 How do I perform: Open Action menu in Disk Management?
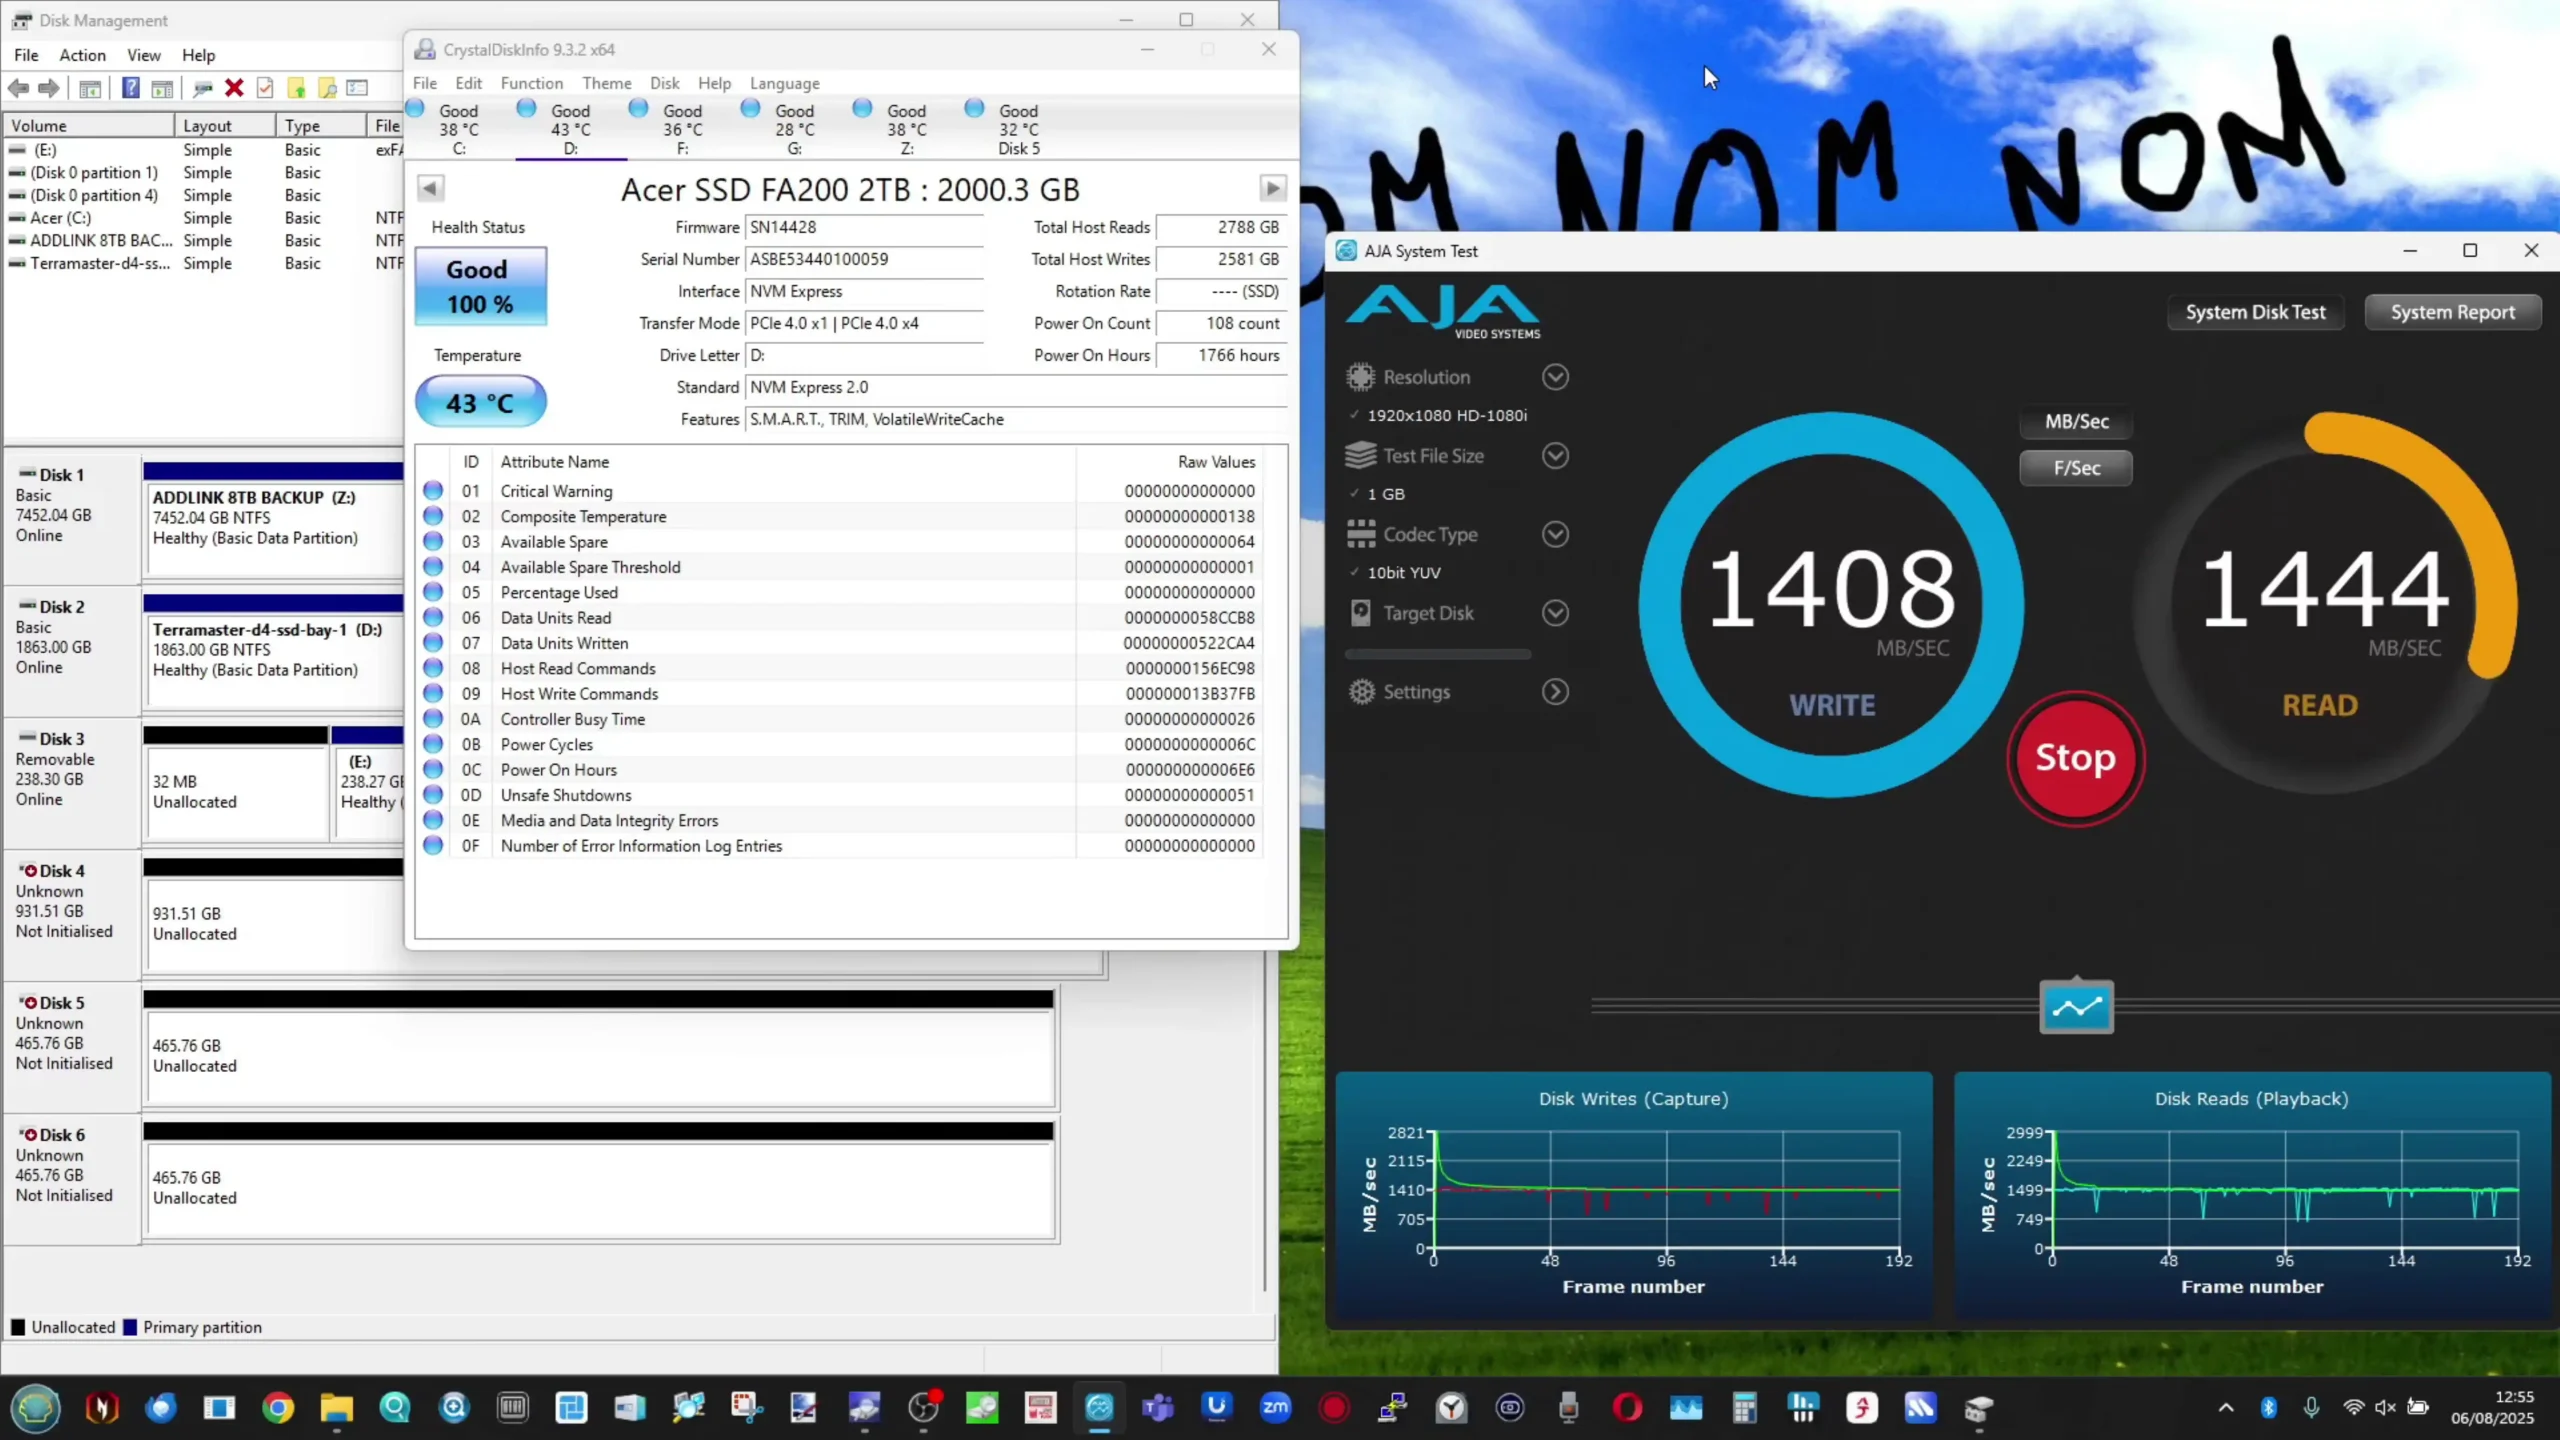82,55
